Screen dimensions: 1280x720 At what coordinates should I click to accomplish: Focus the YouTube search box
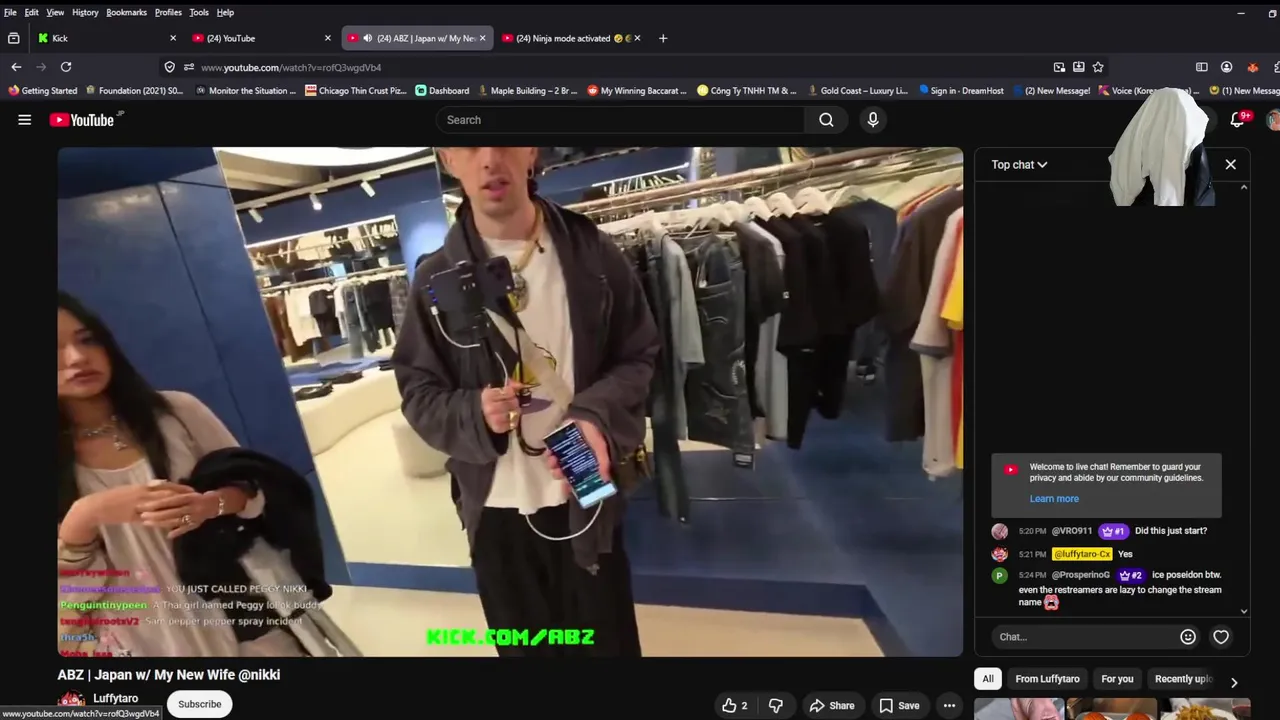tap(620, 120)
